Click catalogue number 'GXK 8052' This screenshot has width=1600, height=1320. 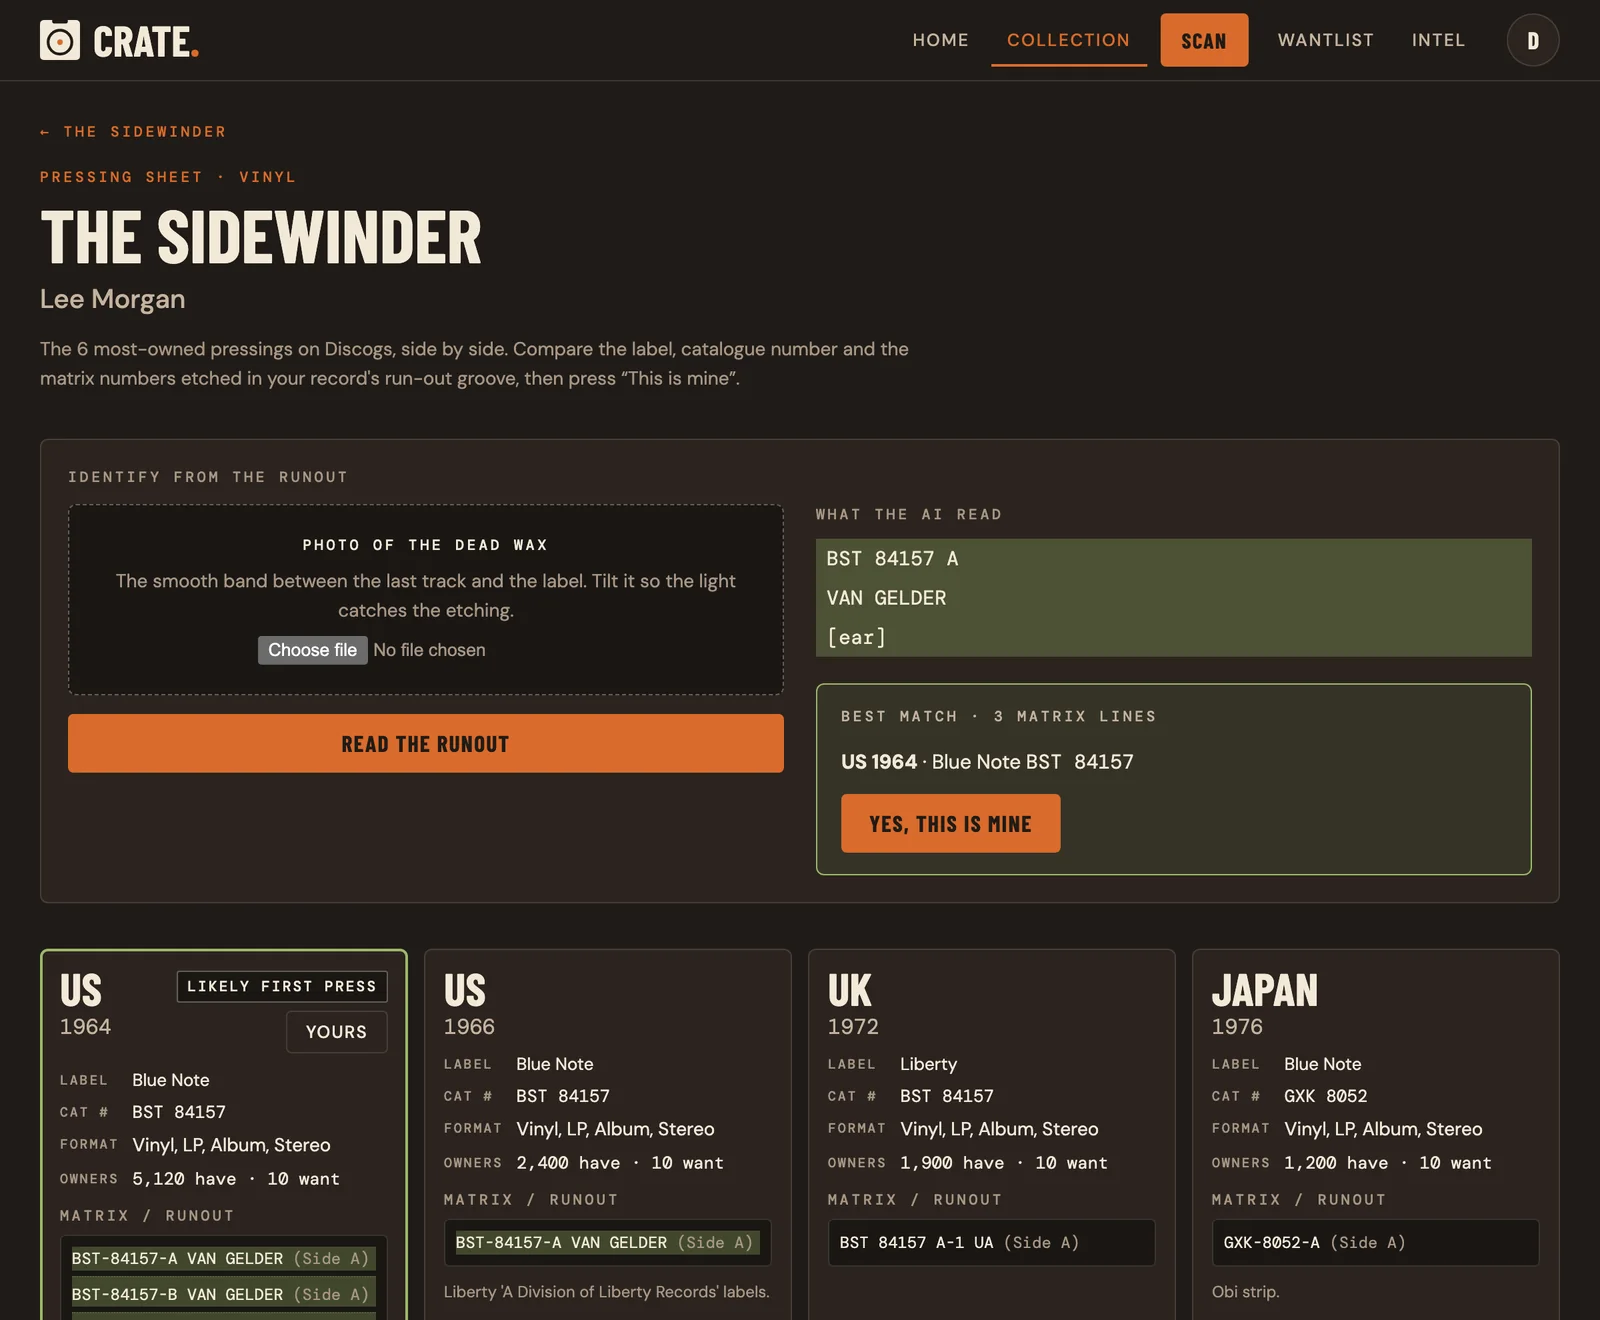click(x=1325, y=1096)
